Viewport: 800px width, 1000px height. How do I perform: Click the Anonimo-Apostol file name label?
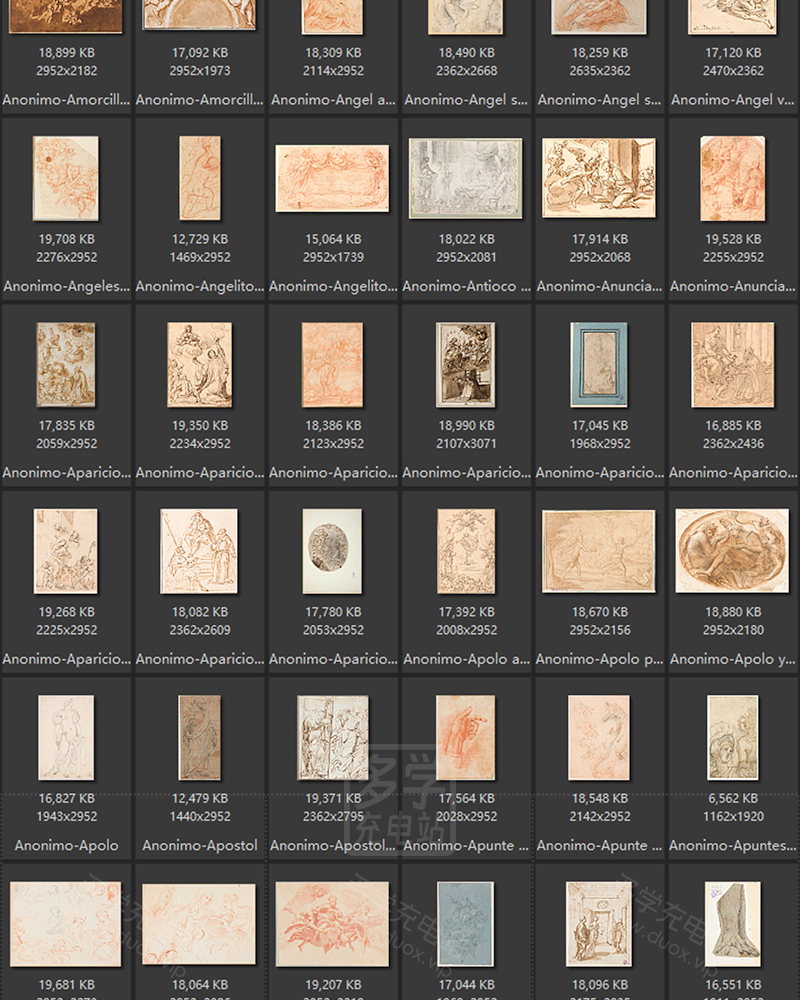tap(200, 845)
